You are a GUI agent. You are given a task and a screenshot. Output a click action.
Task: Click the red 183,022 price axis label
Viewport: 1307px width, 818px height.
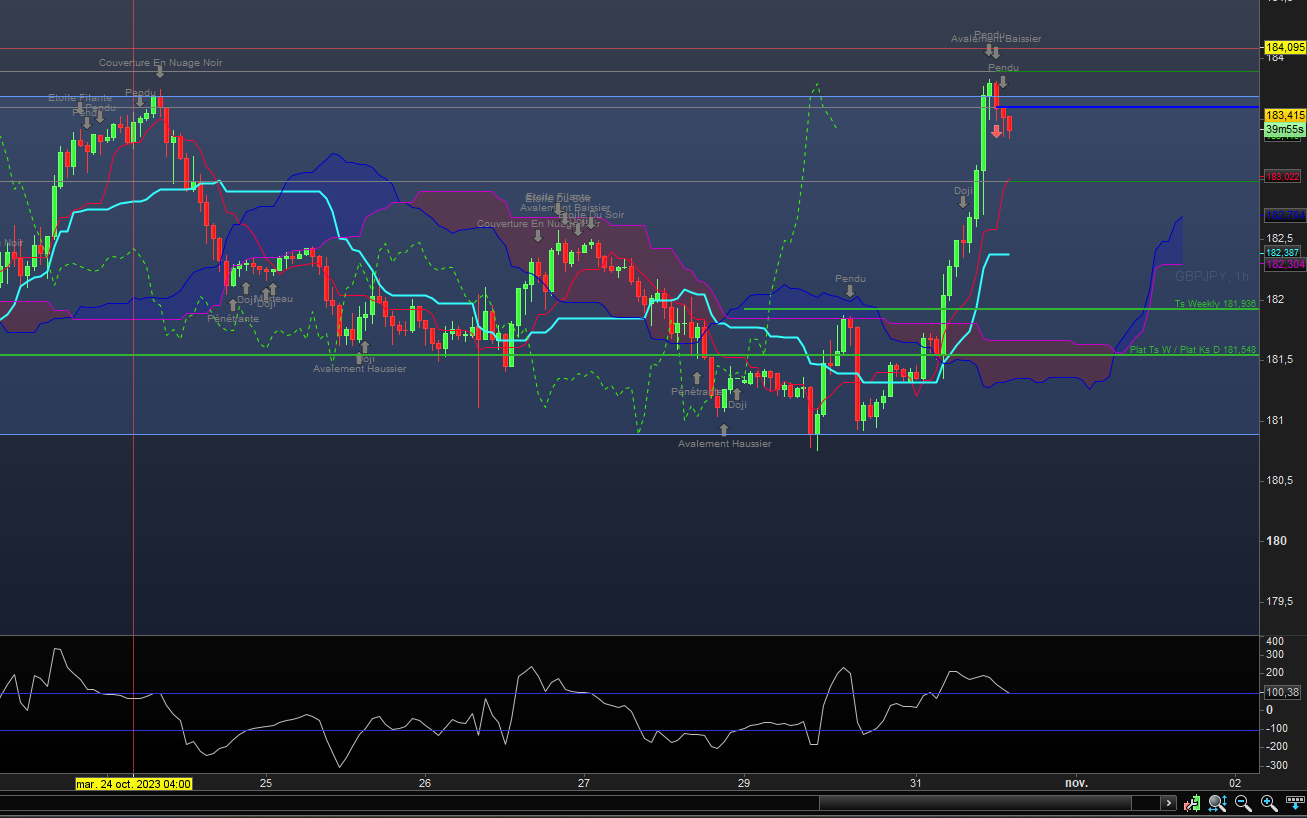(1284, 177)
